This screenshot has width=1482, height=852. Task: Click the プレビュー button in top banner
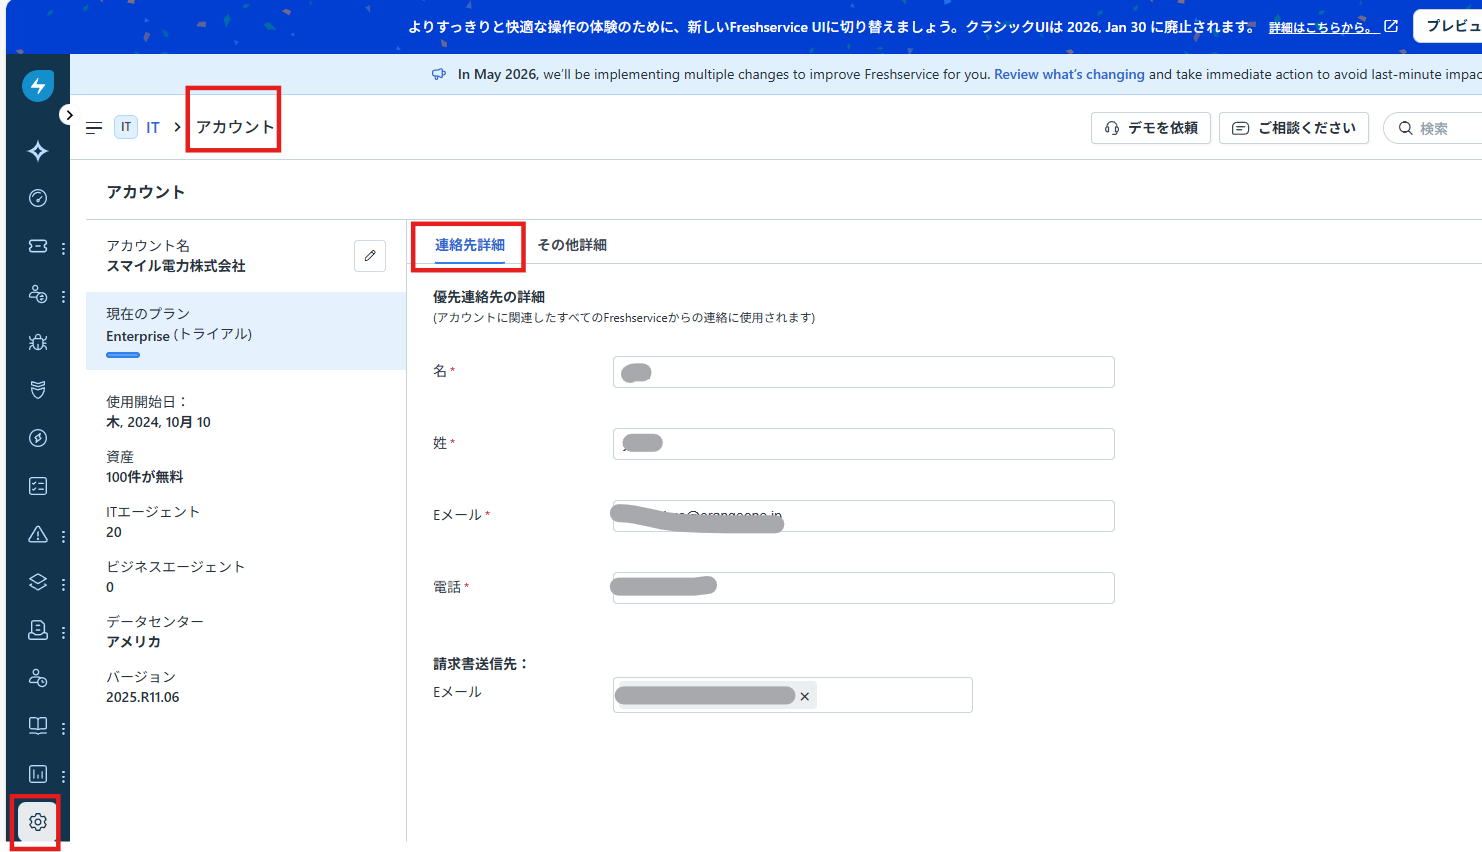pyautogui.click(x=1447, y=26)
